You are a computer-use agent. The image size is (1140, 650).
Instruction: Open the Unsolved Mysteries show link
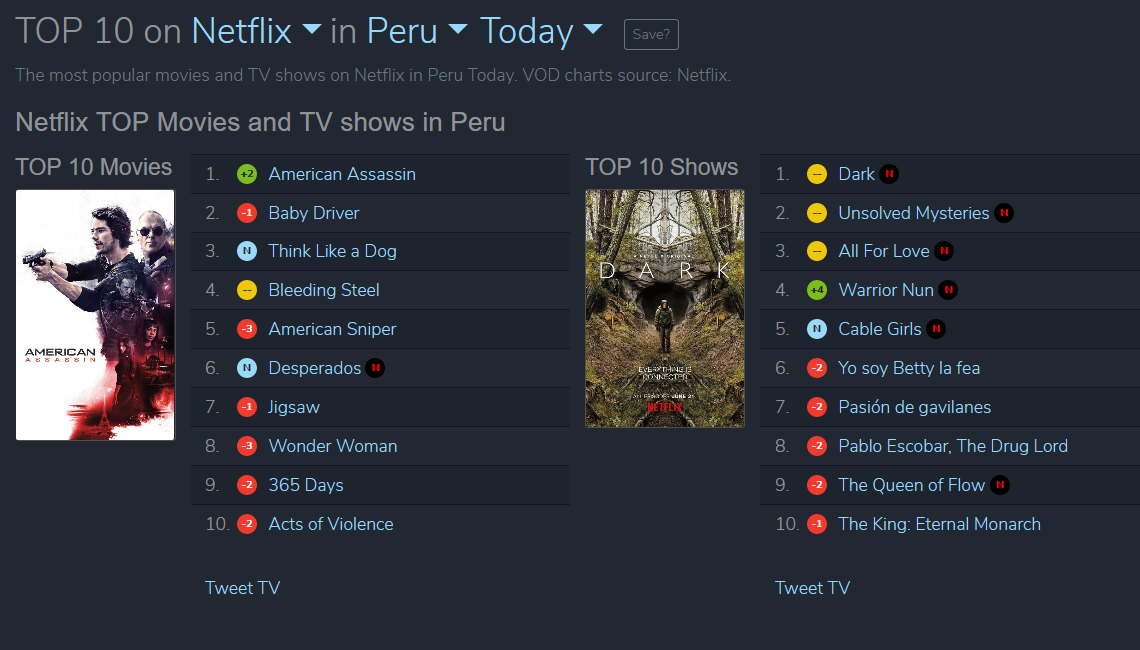coord(913,213)
